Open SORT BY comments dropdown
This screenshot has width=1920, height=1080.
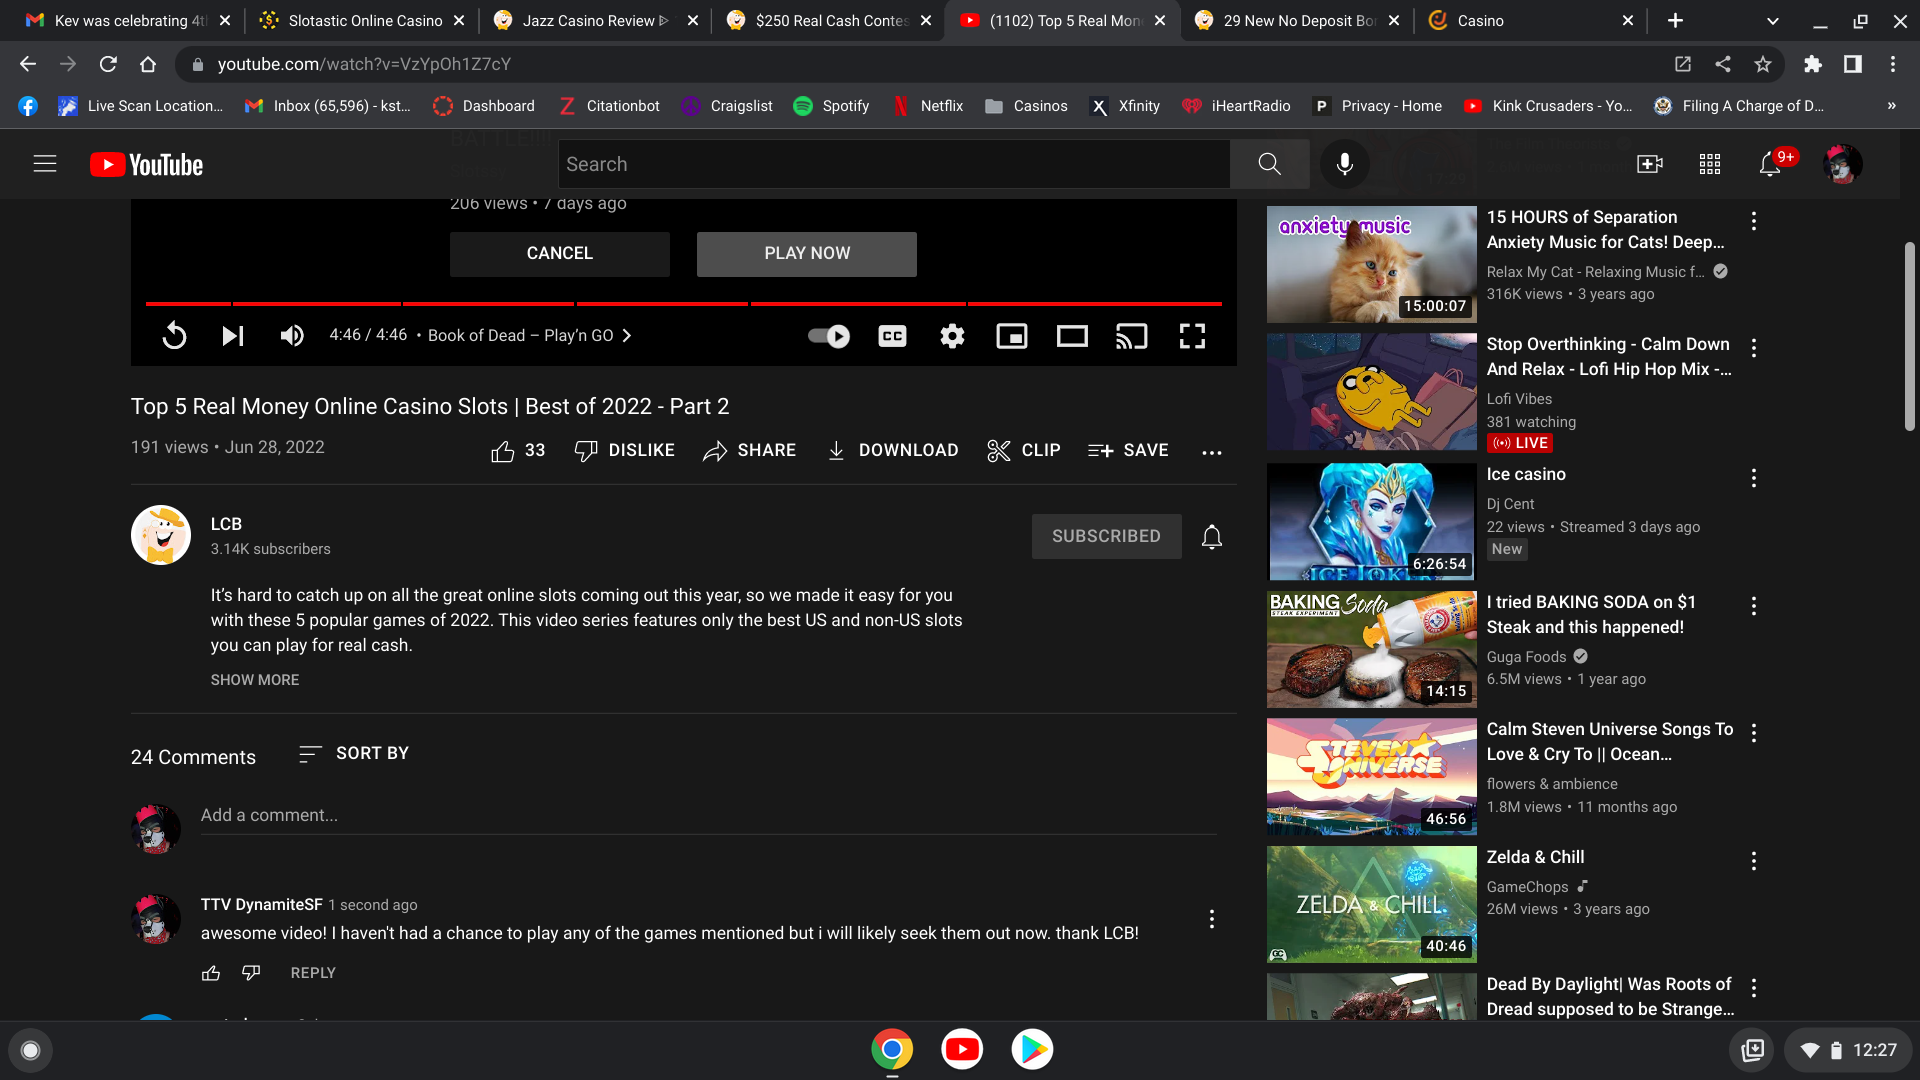click(x=354, y=754)
